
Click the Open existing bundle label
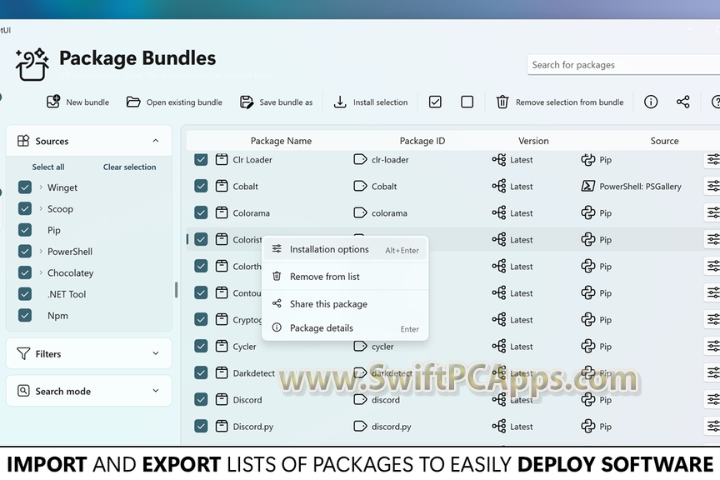point(184,102)
